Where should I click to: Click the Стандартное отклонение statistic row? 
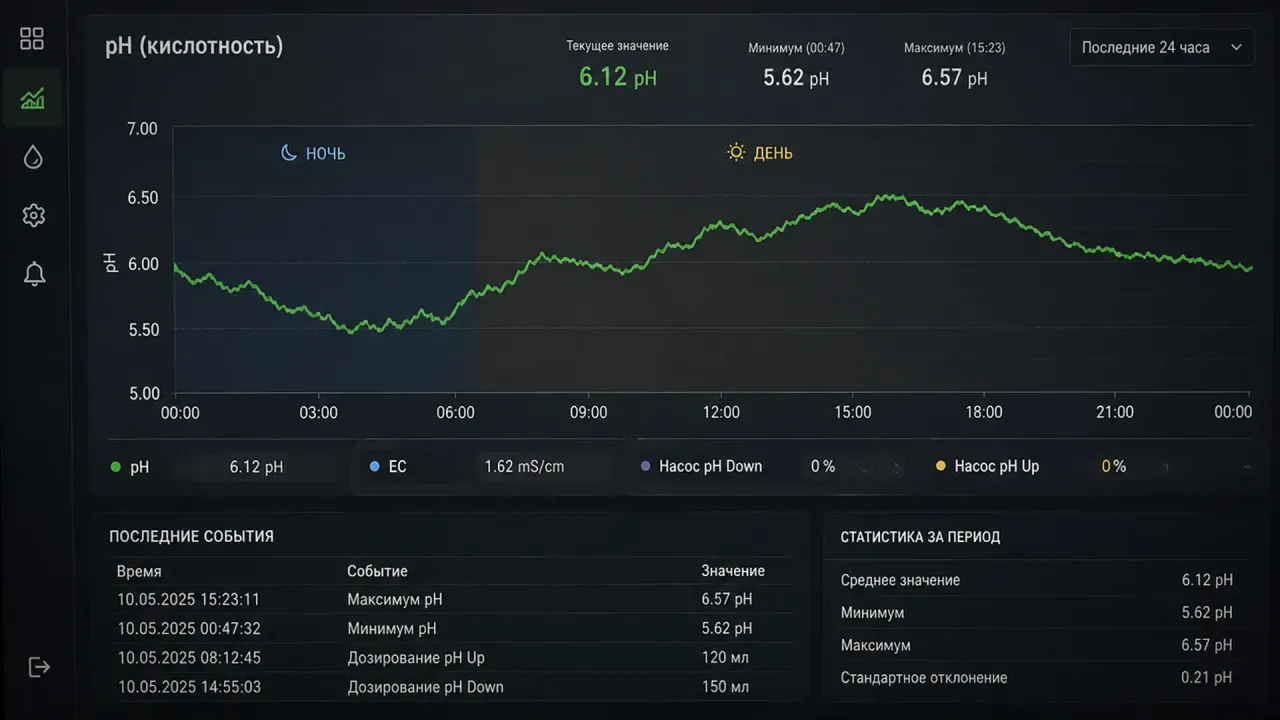(x=1037, y=677)
